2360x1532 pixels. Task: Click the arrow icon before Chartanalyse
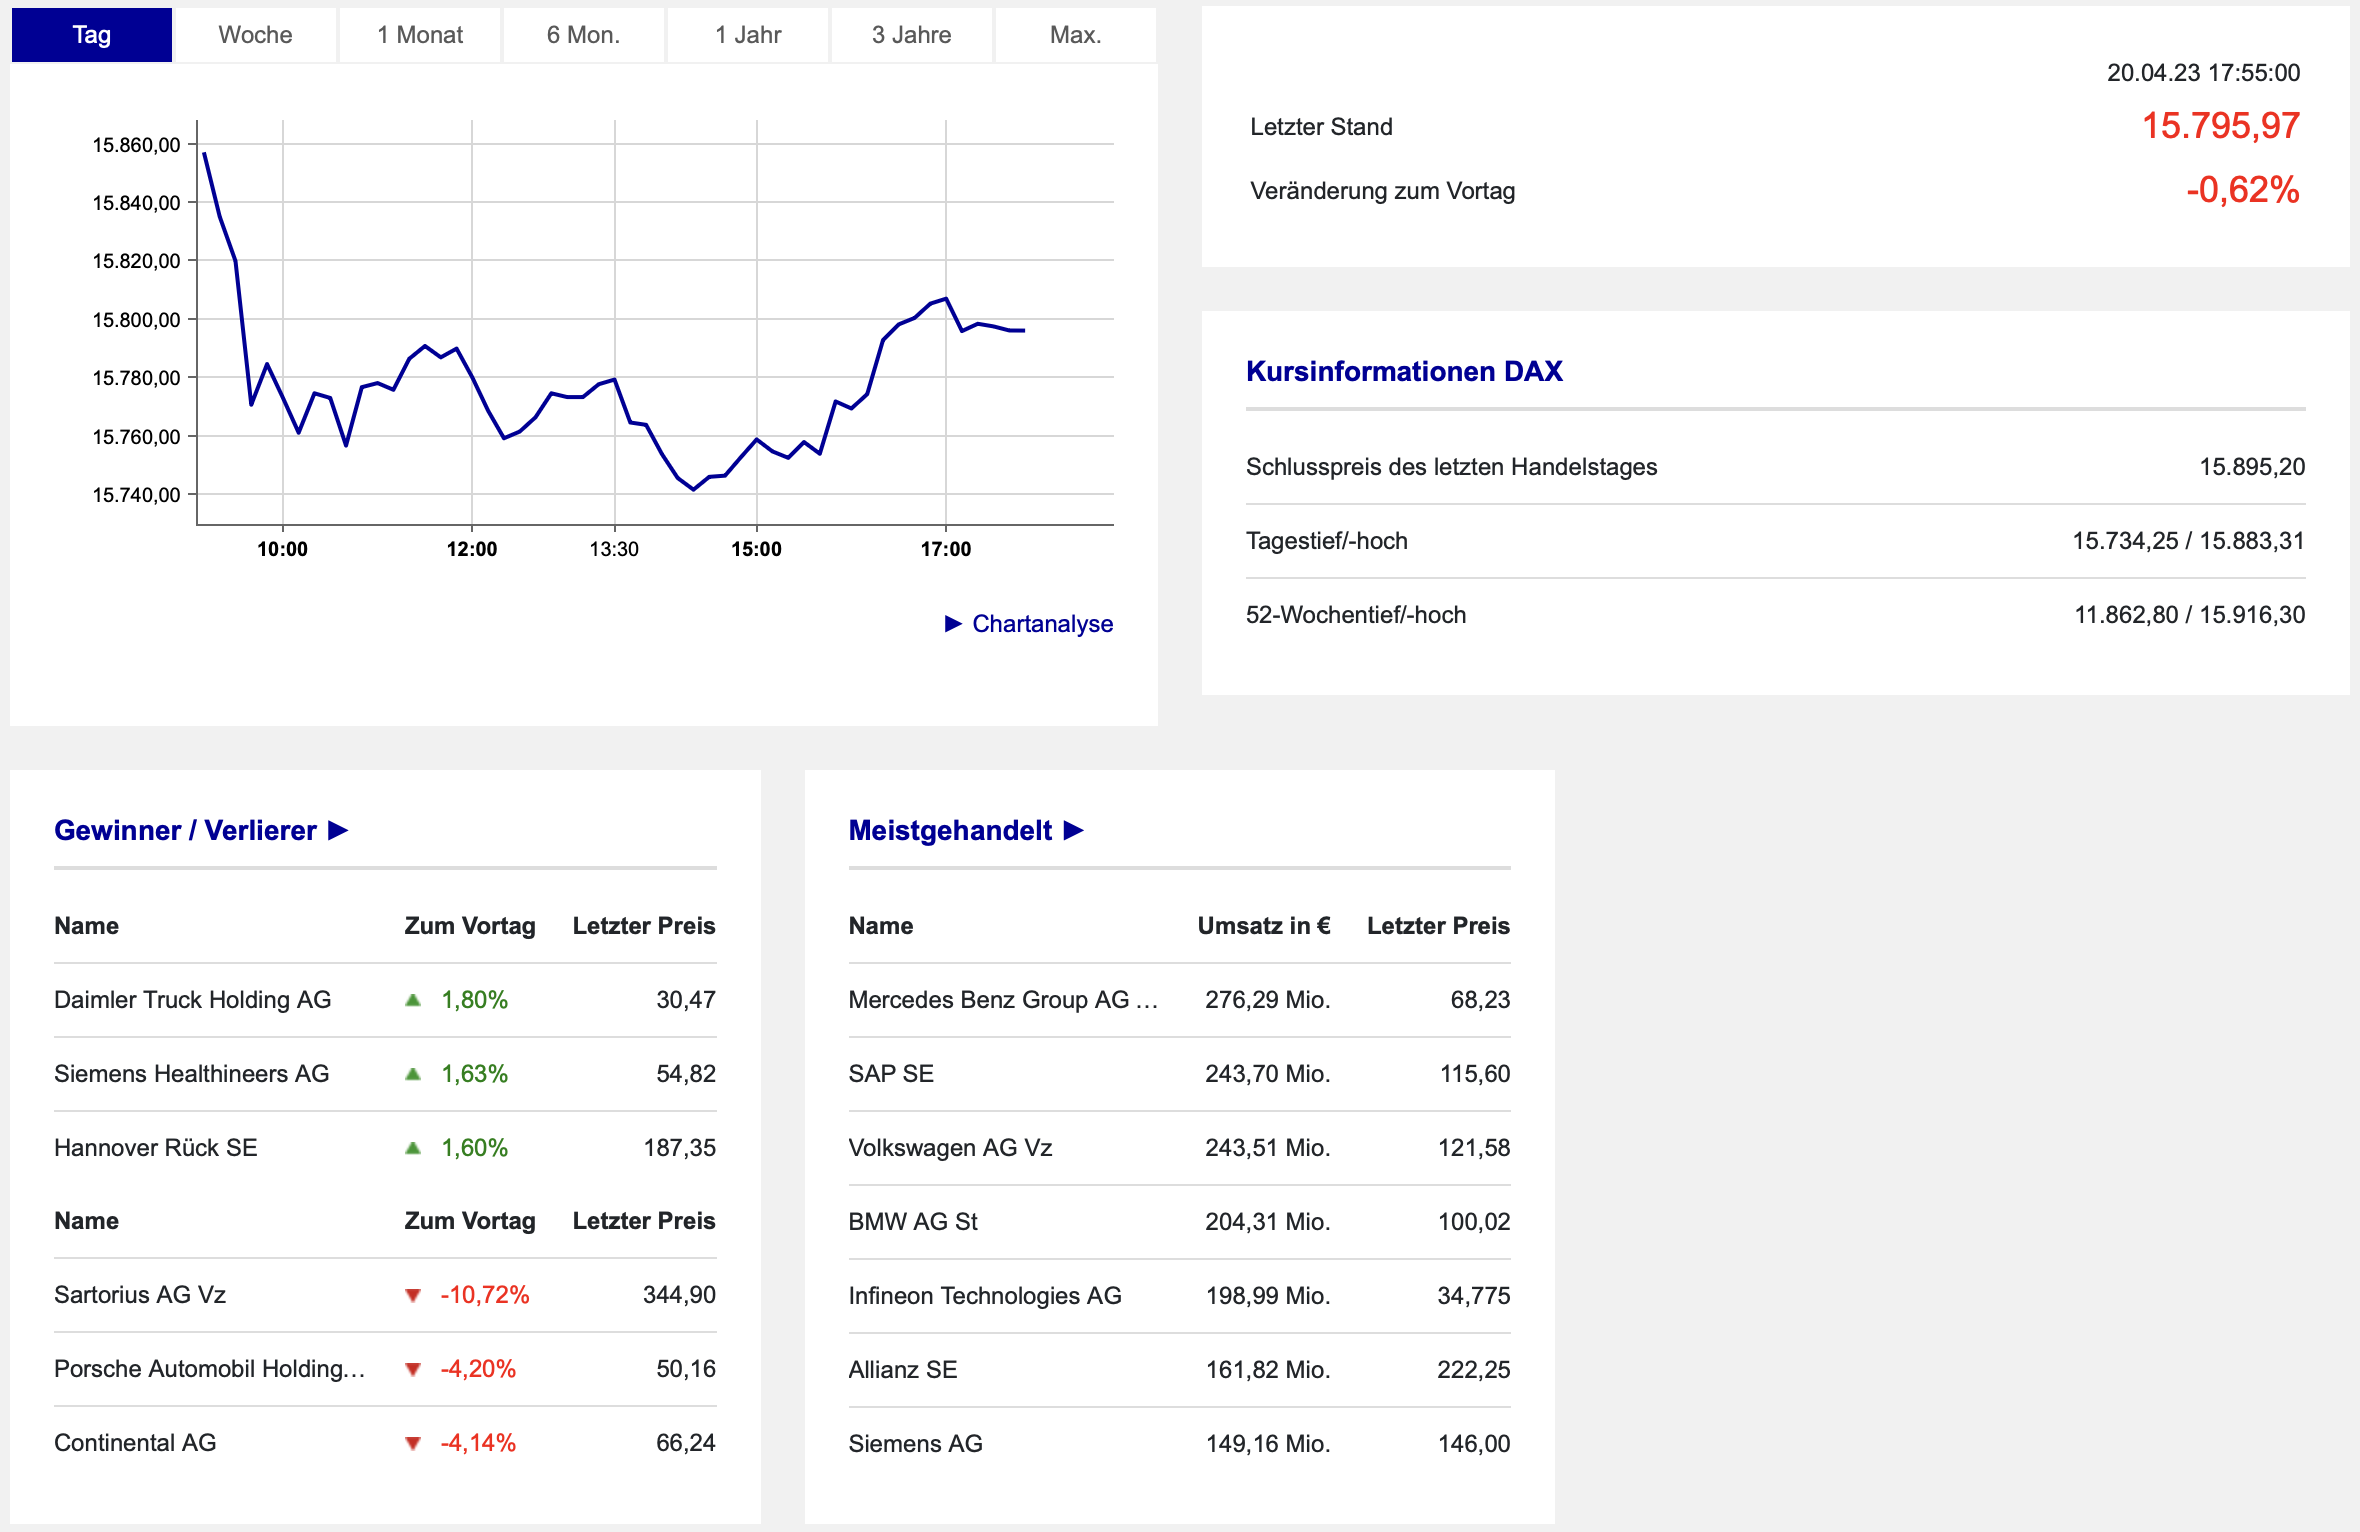tap(953, 624)
